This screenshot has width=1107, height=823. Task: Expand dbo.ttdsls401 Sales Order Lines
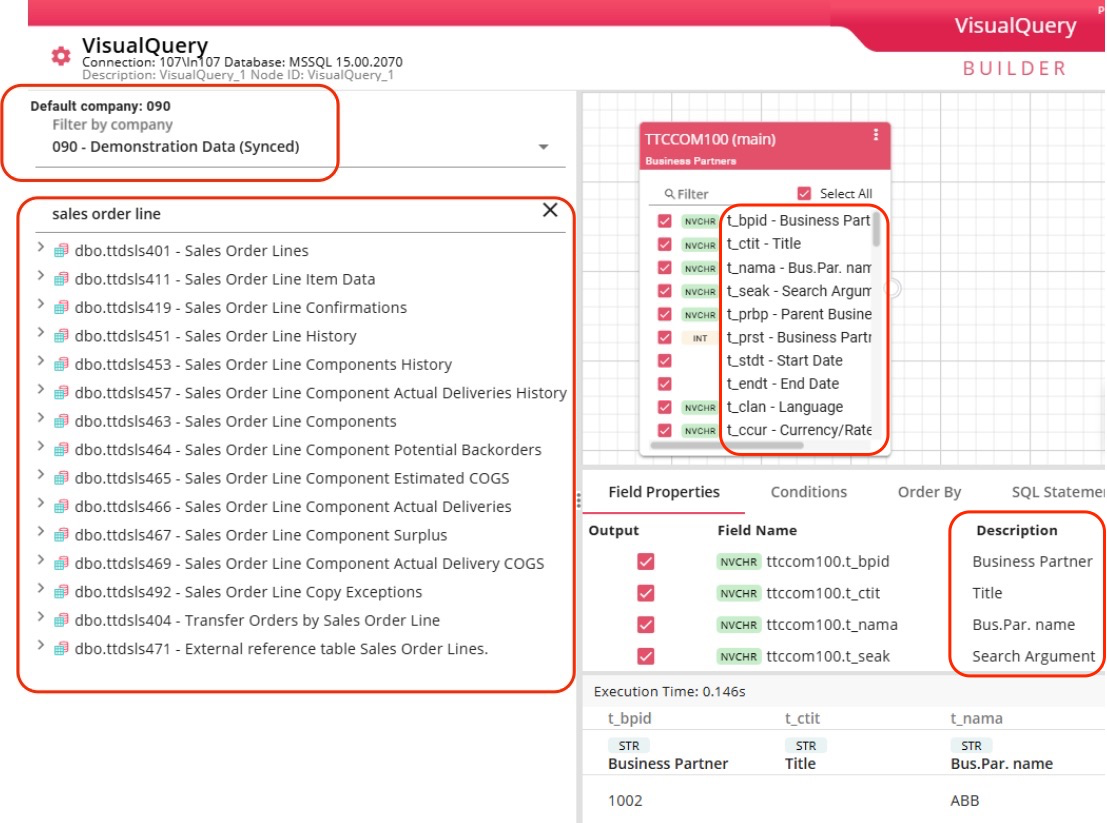40,248
